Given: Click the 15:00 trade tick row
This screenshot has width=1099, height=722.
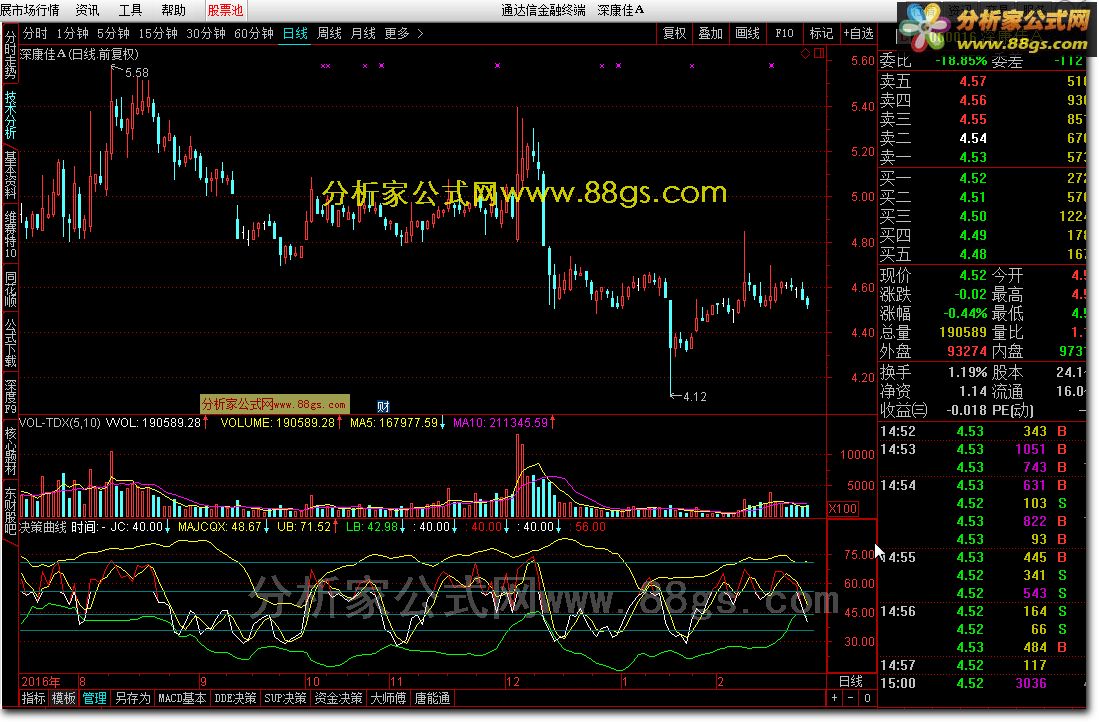Looking at the screenshot, I should pos(982,683).
